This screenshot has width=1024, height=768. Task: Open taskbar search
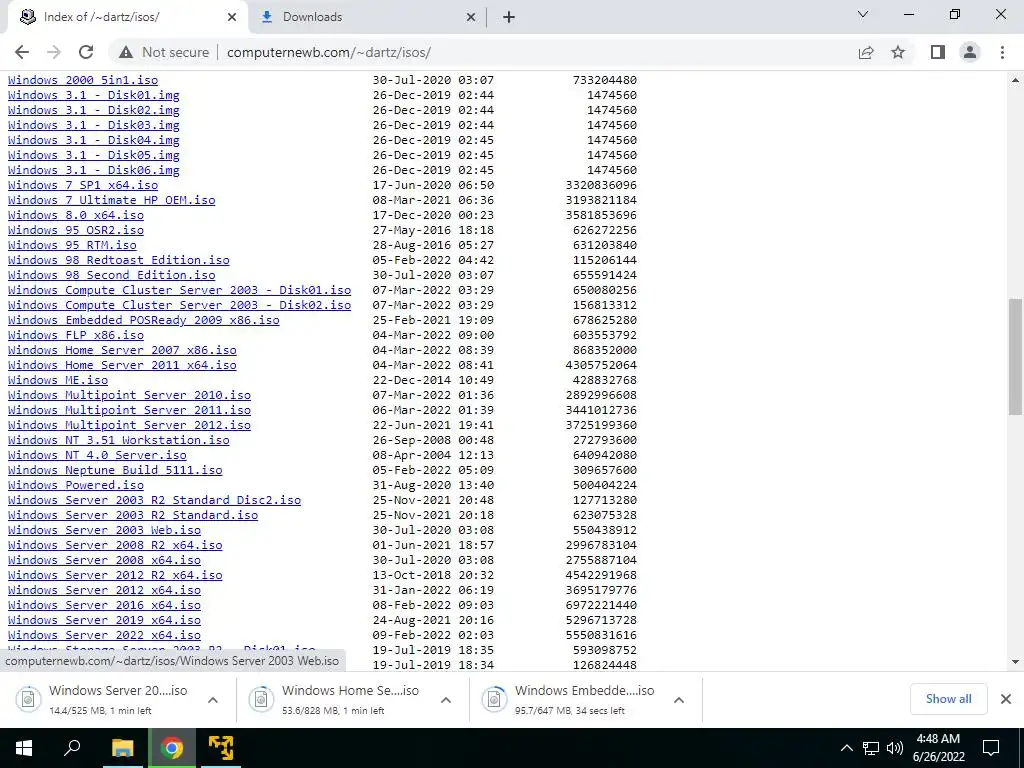(x=72, y=748)
